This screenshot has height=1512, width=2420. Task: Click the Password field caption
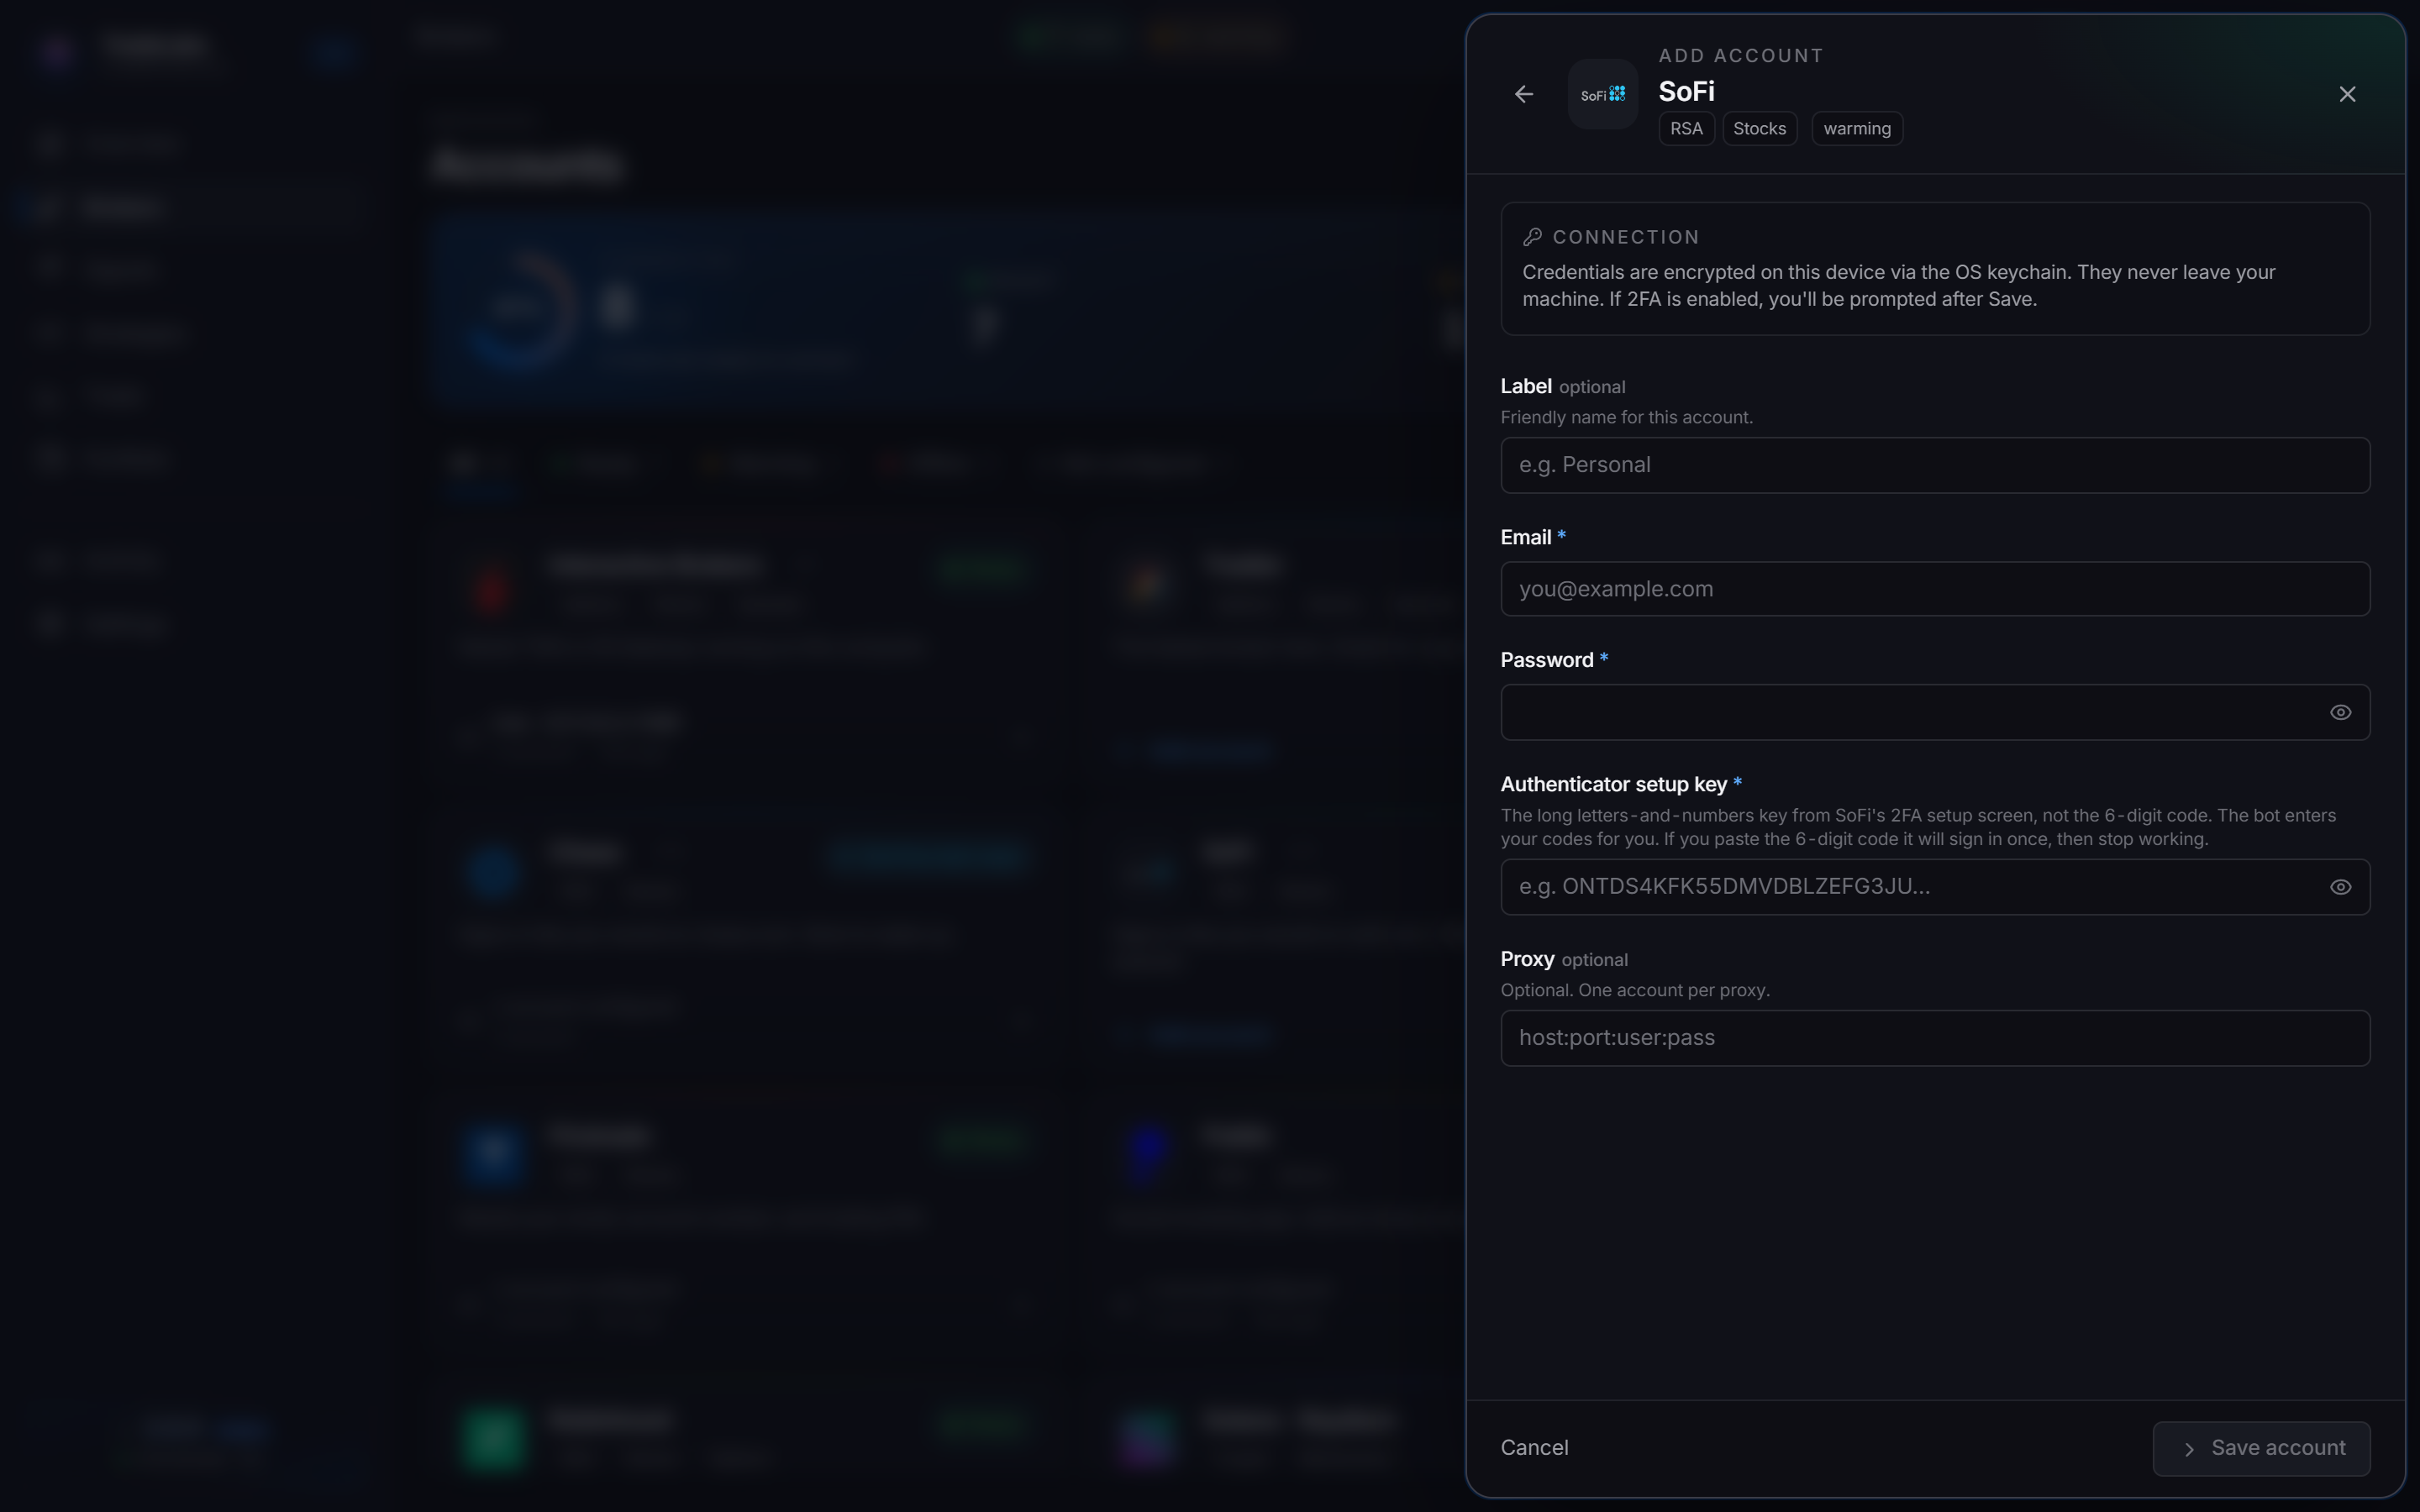tap(1547, 660)
